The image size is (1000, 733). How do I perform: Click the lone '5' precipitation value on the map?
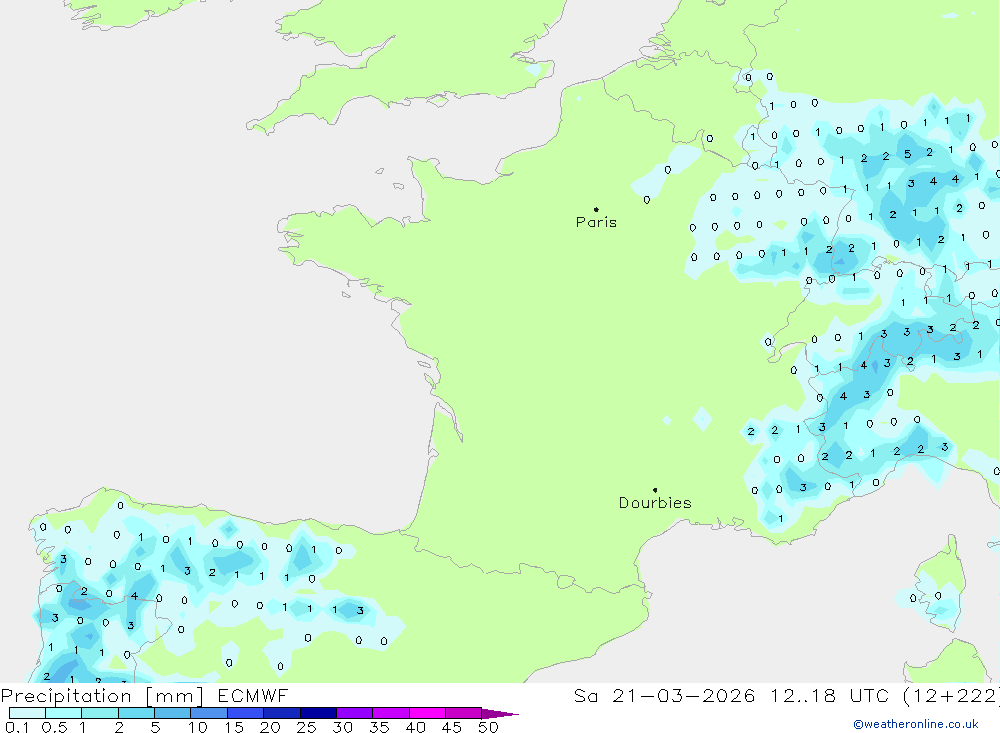(908, 154)
